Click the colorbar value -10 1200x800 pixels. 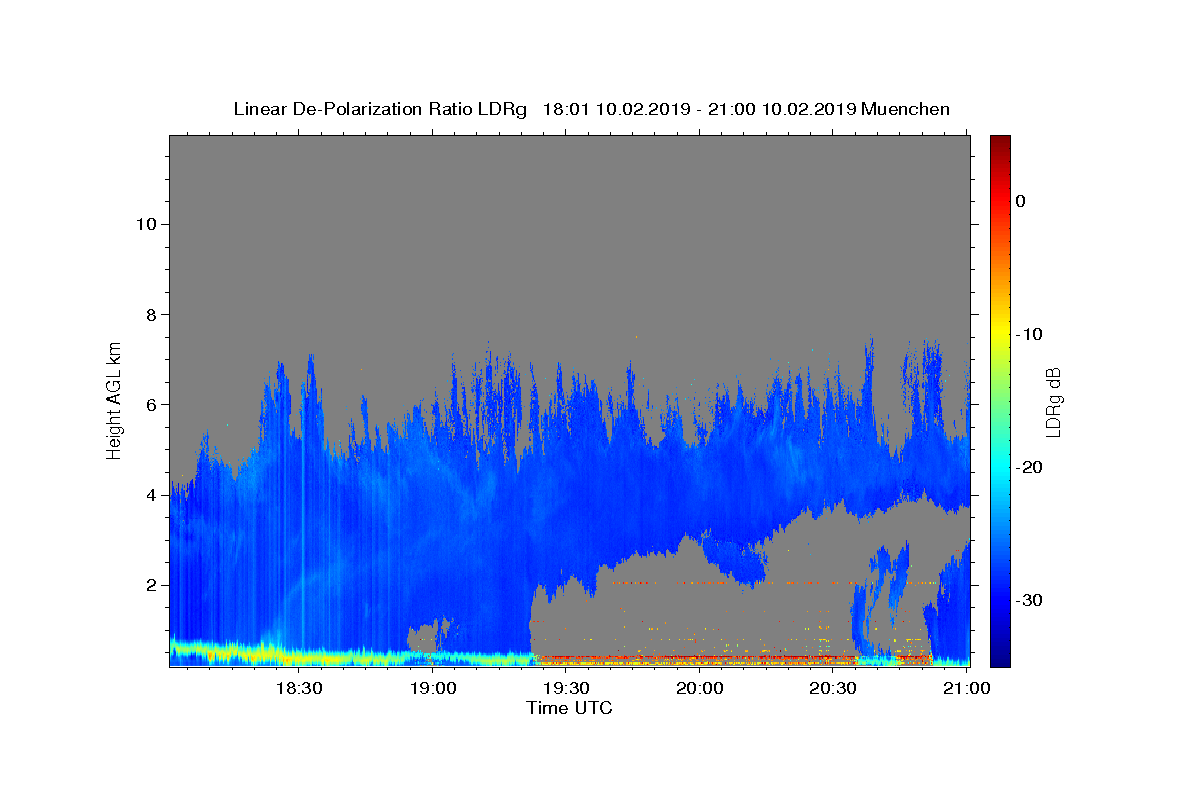(x=1030, y=334)
